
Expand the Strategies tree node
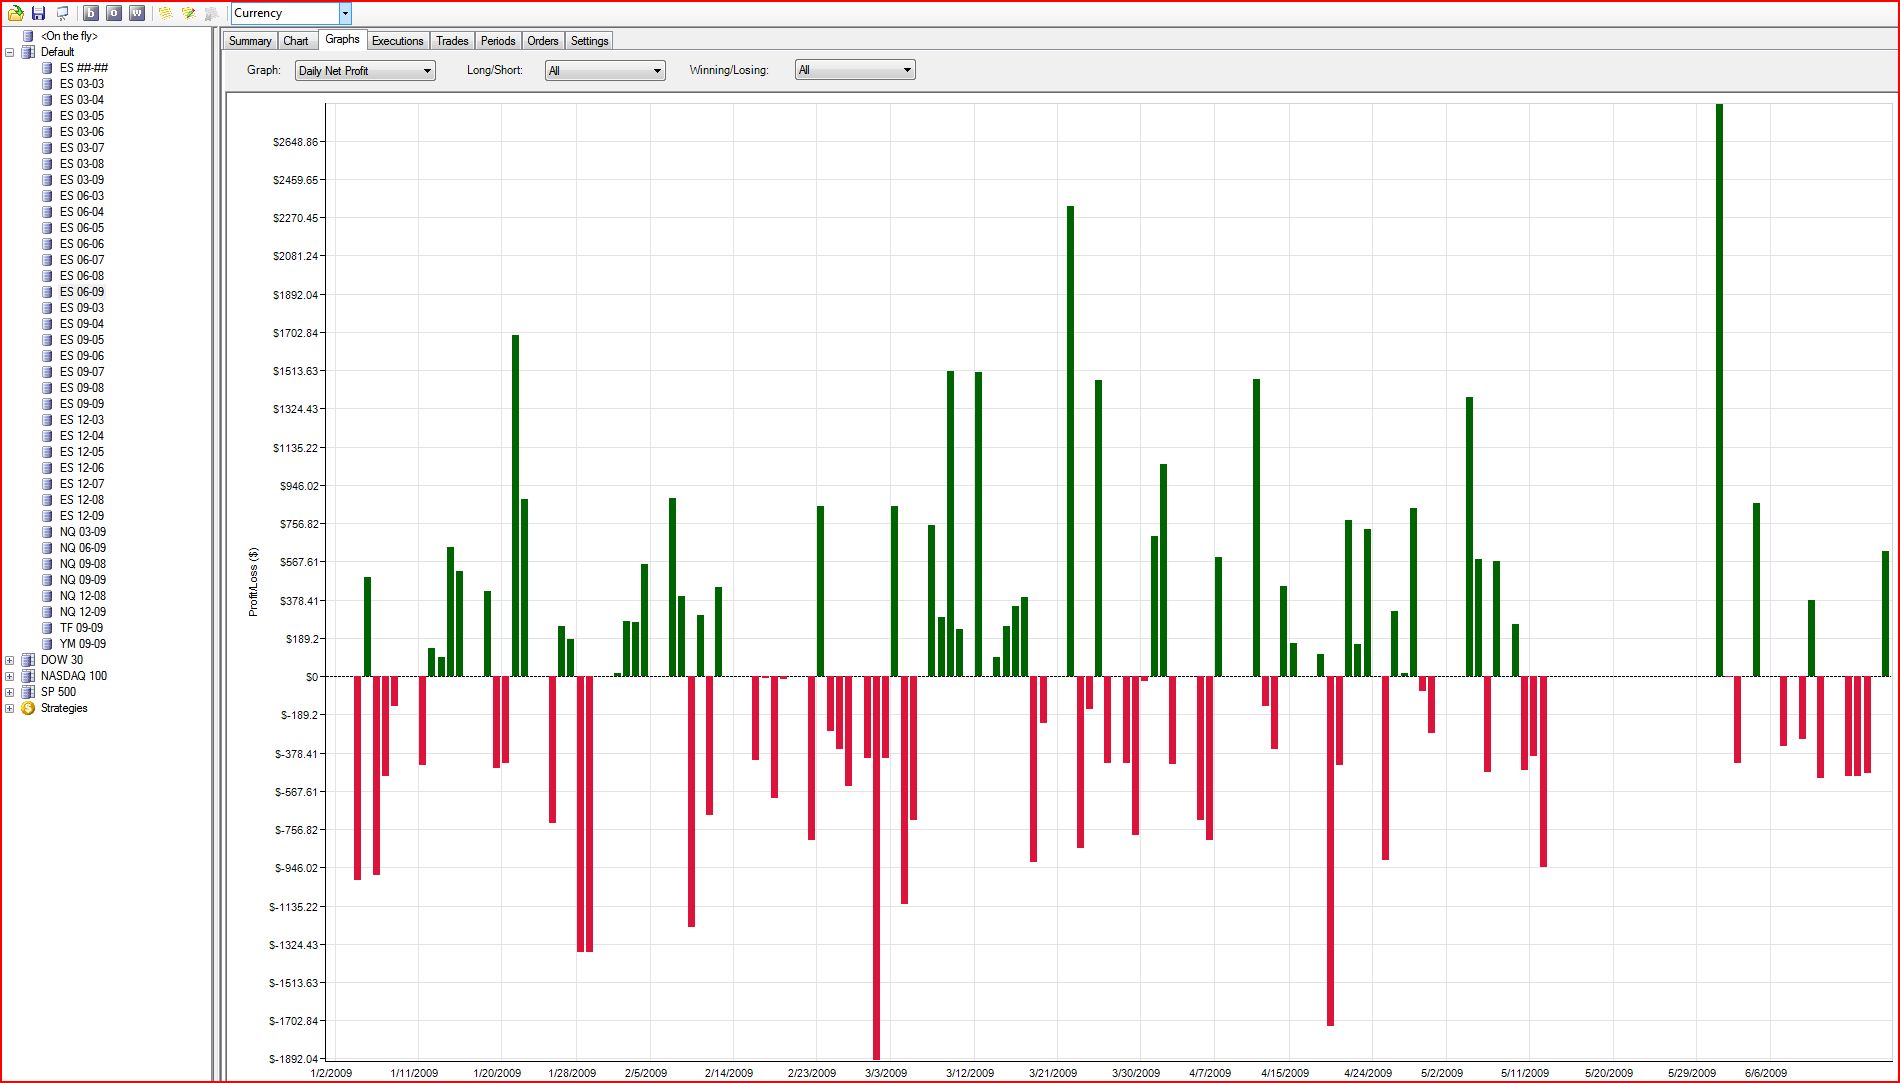10,708
